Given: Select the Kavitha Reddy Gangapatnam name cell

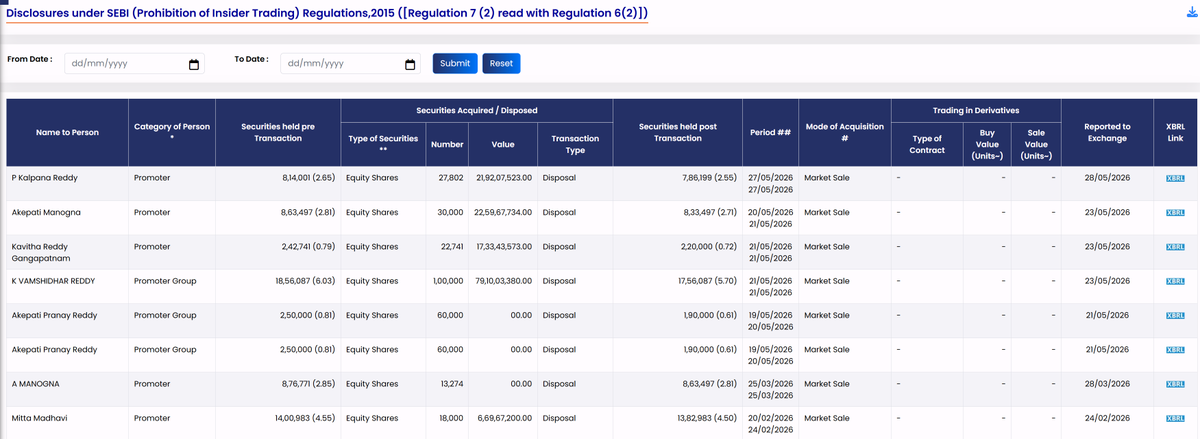Looking at the screenshot, I should 68,252.
